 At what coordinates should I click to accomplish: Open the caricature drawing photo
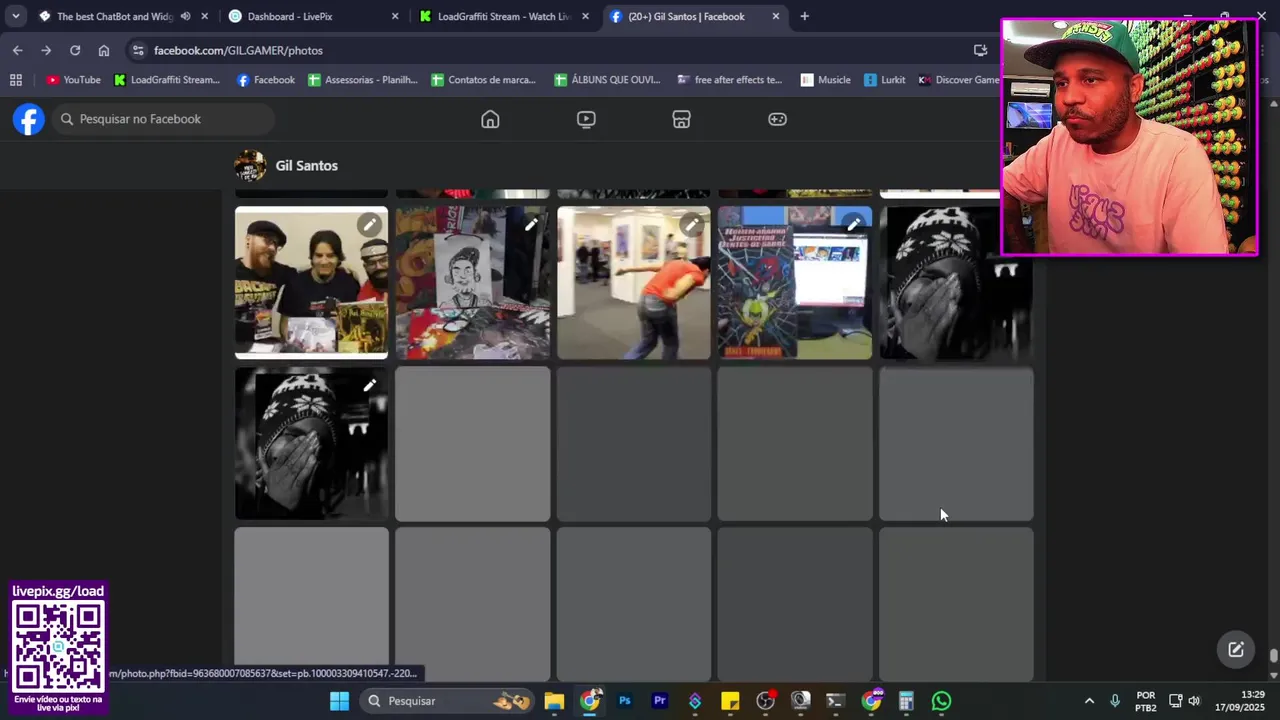(x=472, y=283)
